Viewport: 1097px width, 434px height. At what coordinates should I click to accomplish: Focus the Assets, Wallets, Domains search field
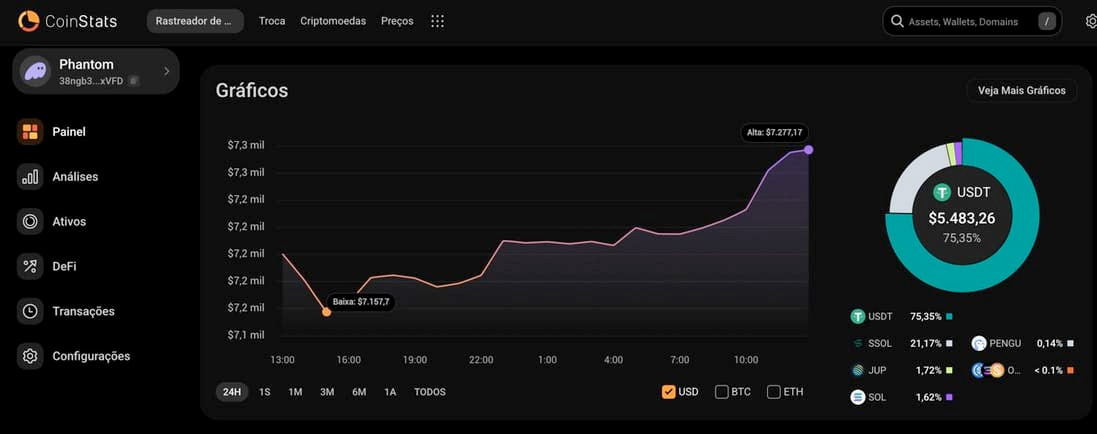965,21
